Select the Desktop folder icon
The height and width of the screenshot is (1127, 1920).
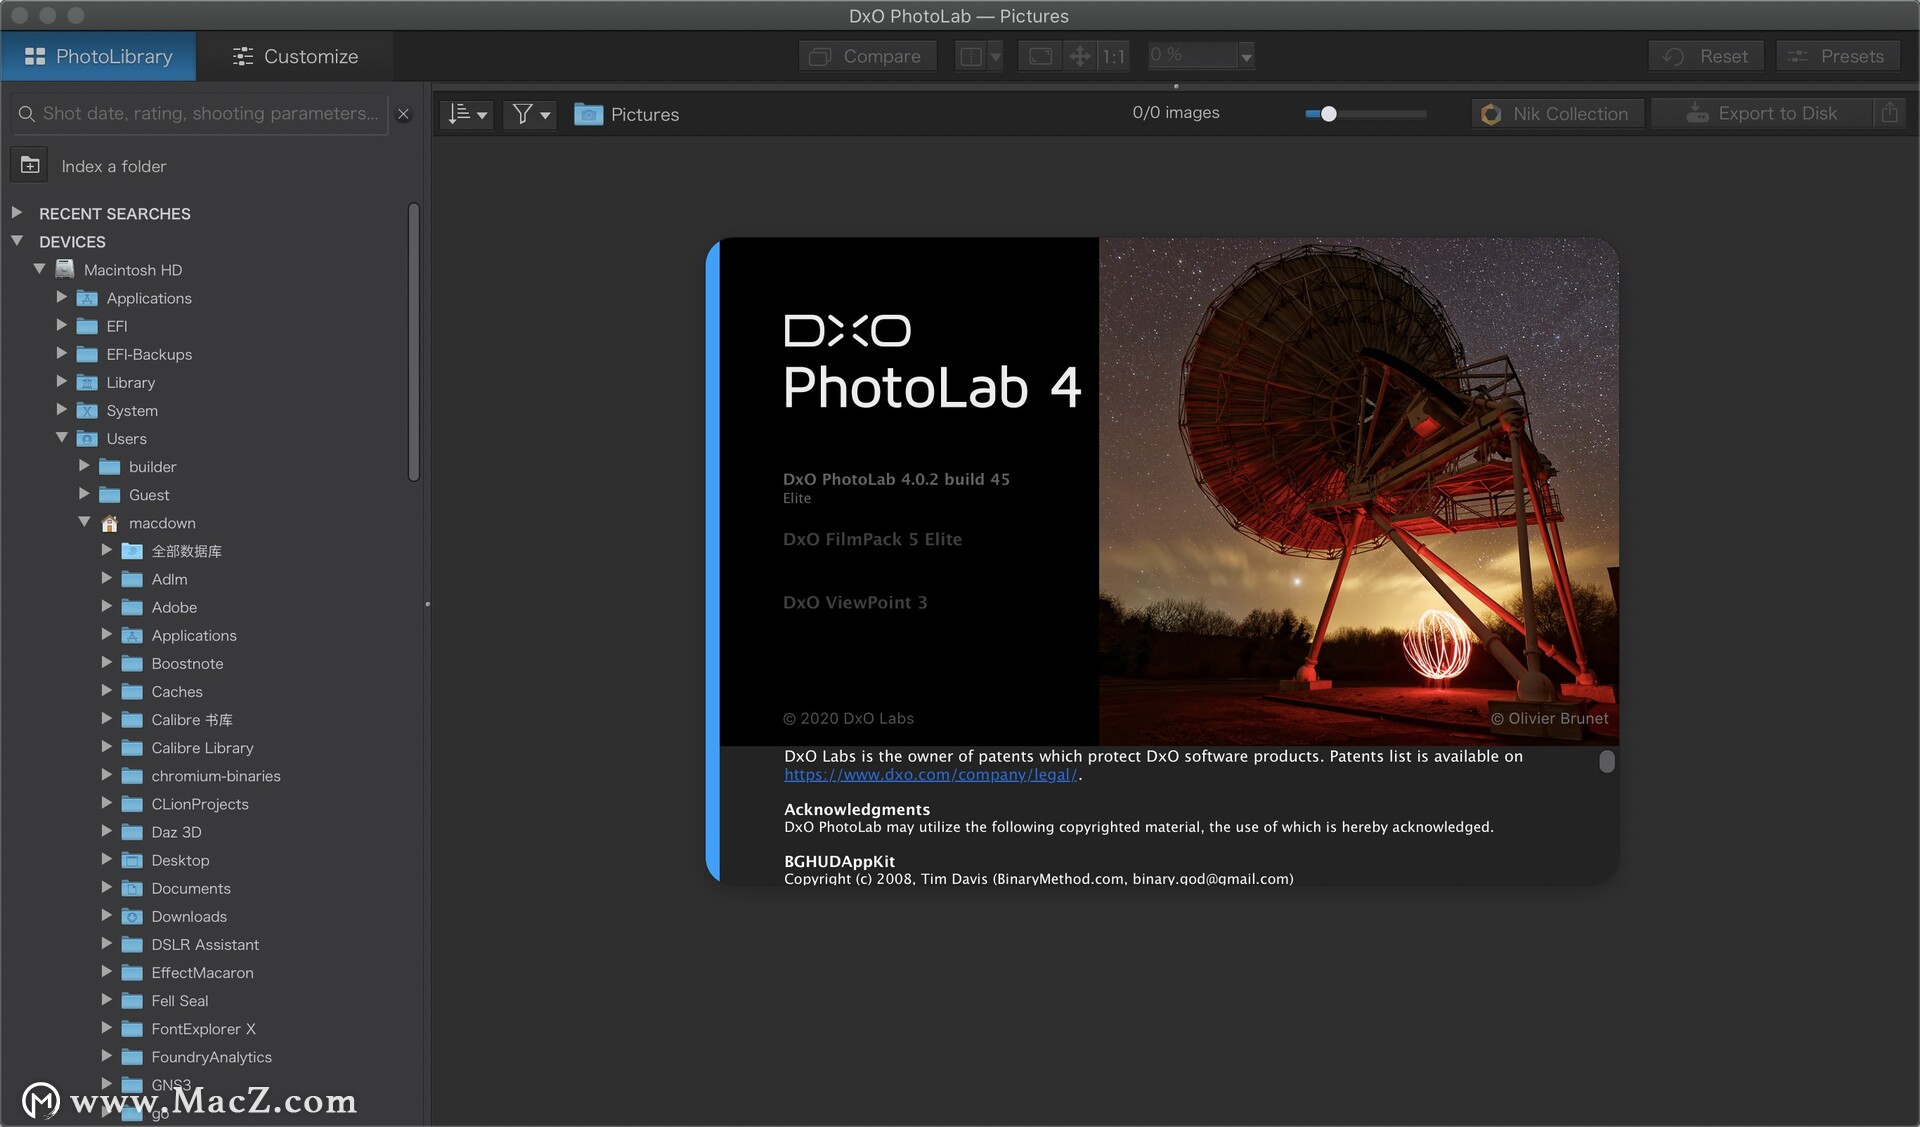(x=132, y=860)
